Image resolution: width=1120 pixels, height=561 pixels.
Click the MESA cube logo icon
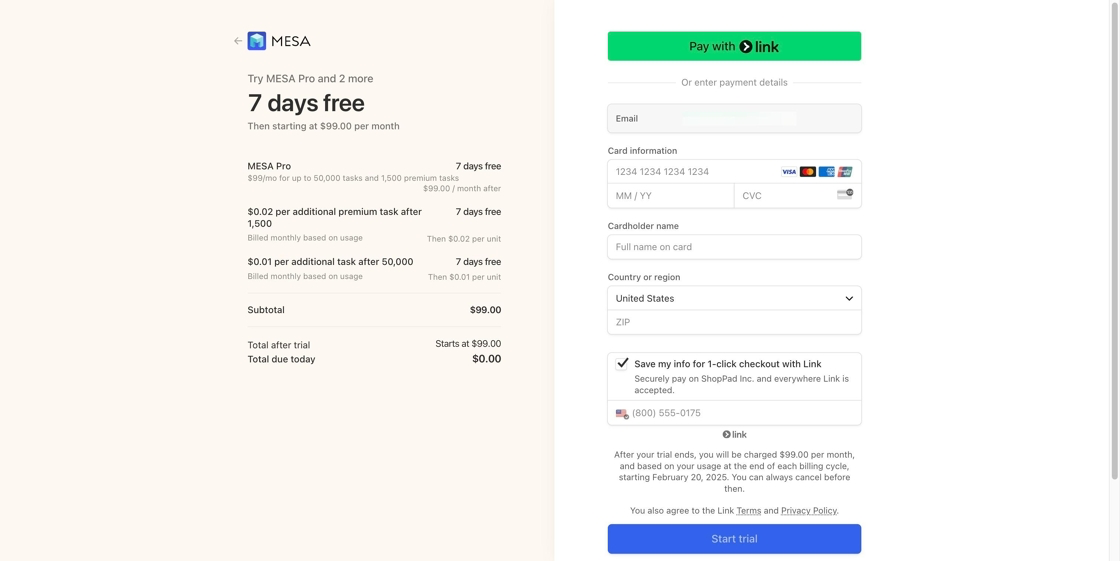pyautogui.click(x=257, y=41)
